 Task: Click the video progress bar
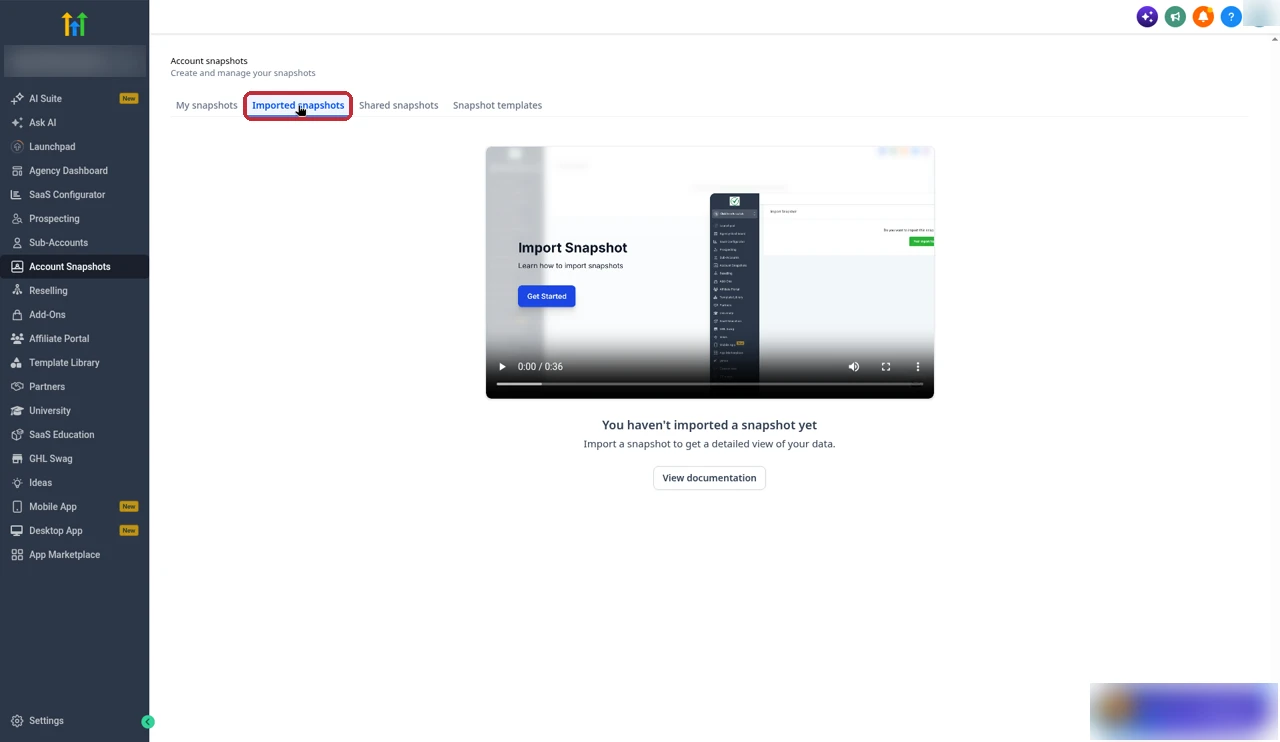click(710, 384)
